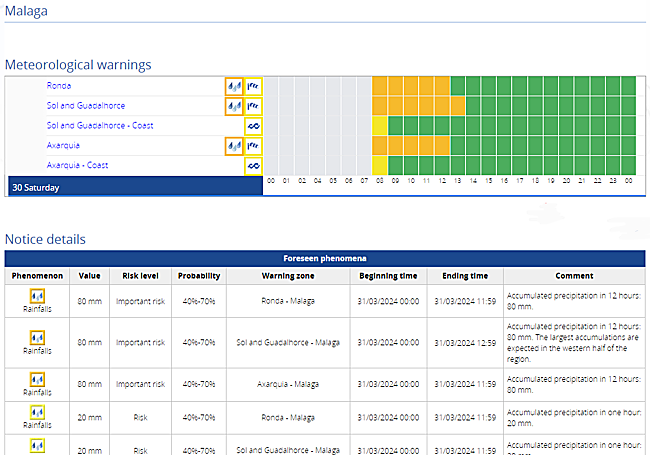Click the coastal waves icon for Sol and Guadalhorce - Coast
This screenshot has height=455, width=650.
254,126
